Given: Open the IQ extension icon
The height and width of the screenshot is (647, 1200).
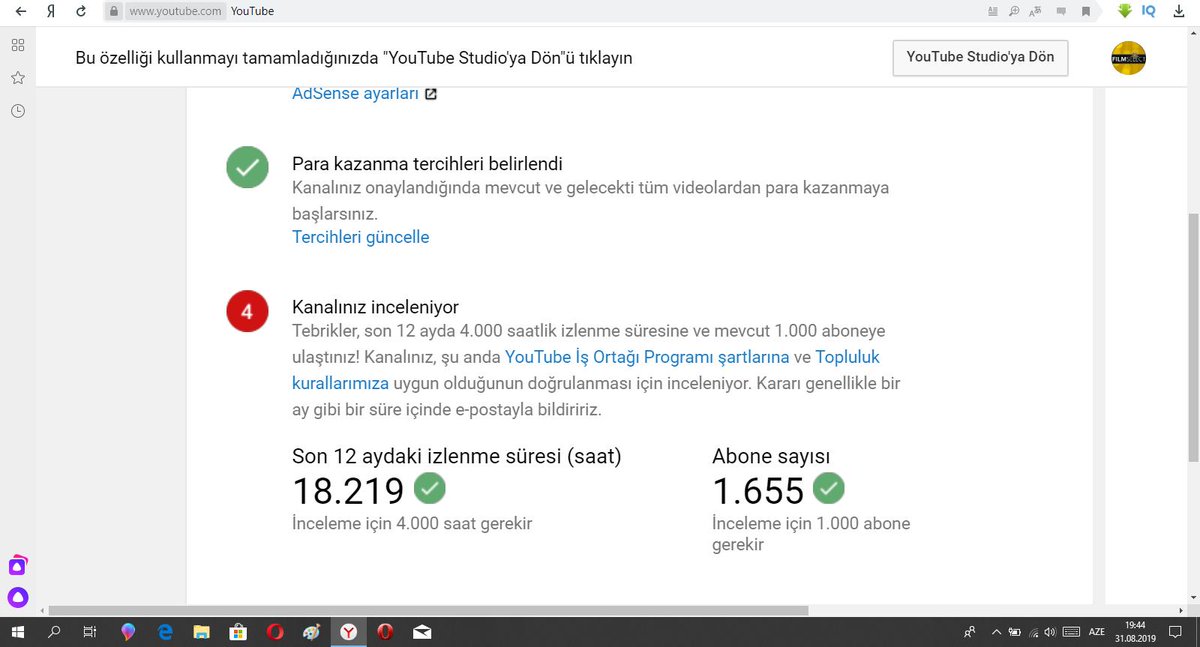Looking at the screenshot, I should tap(1149, 11).
